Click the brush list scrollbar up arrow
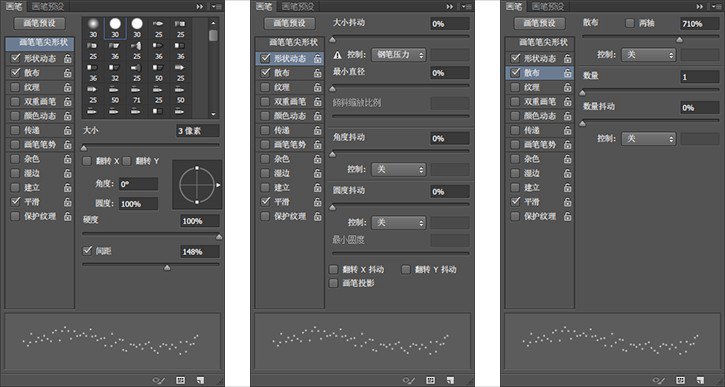 (x=213, y=23)
